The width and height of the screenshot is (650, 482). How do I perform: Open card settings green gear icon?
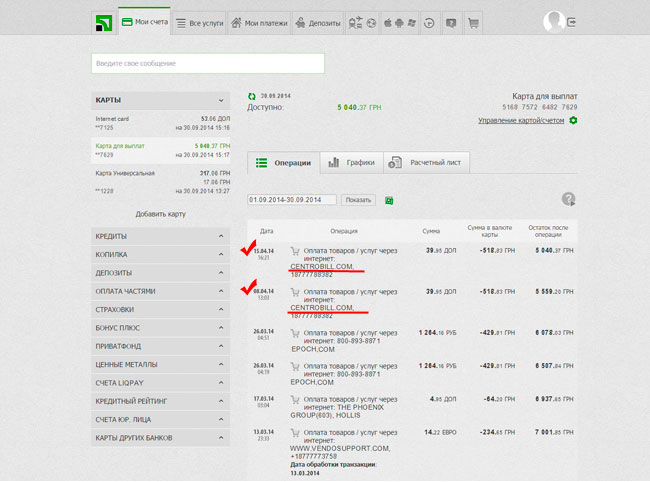click(573, 121)
